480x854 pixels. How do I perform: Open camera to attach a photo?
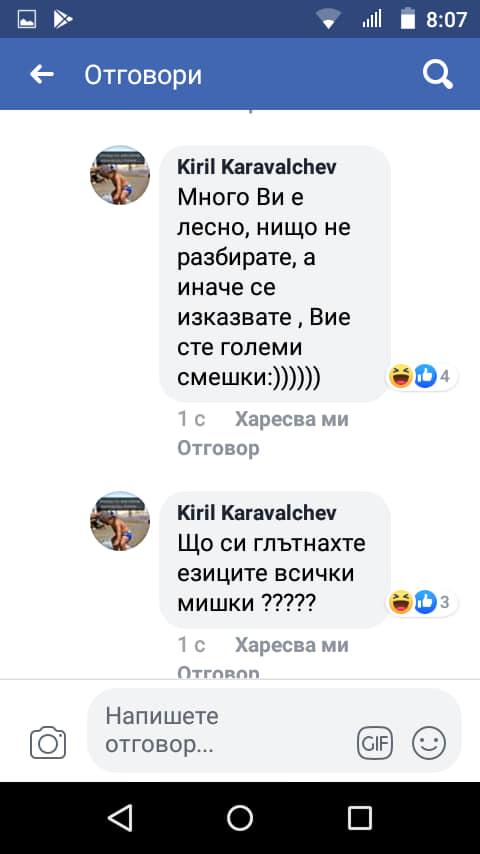(x=48, y=742)
